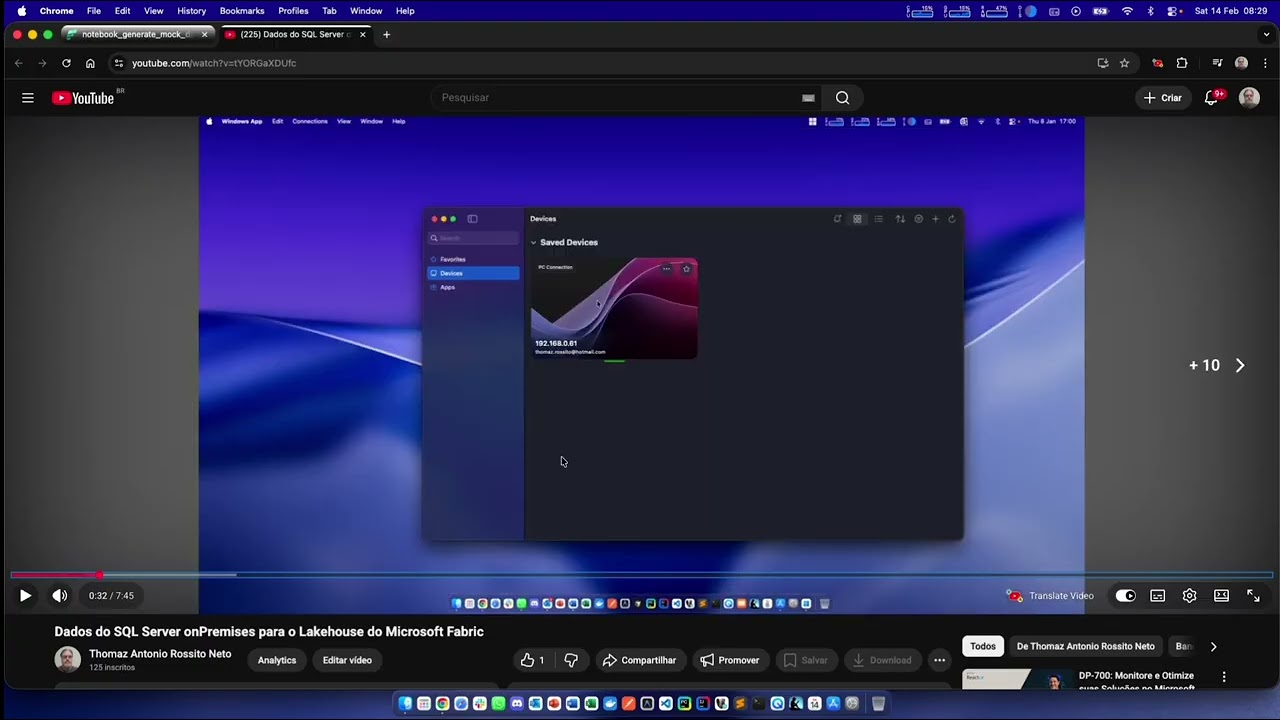Open more actions ellipsis below video
Viewport: 1280px width, 720px height.
[939, 660]
